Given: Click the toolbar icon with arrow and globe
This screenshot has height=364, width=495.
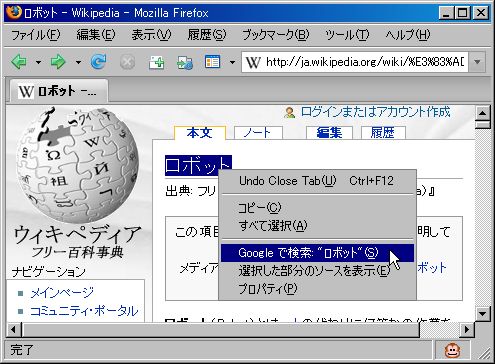Looking at the screenshot, I should pyautogui.click(x=185, y=62).
